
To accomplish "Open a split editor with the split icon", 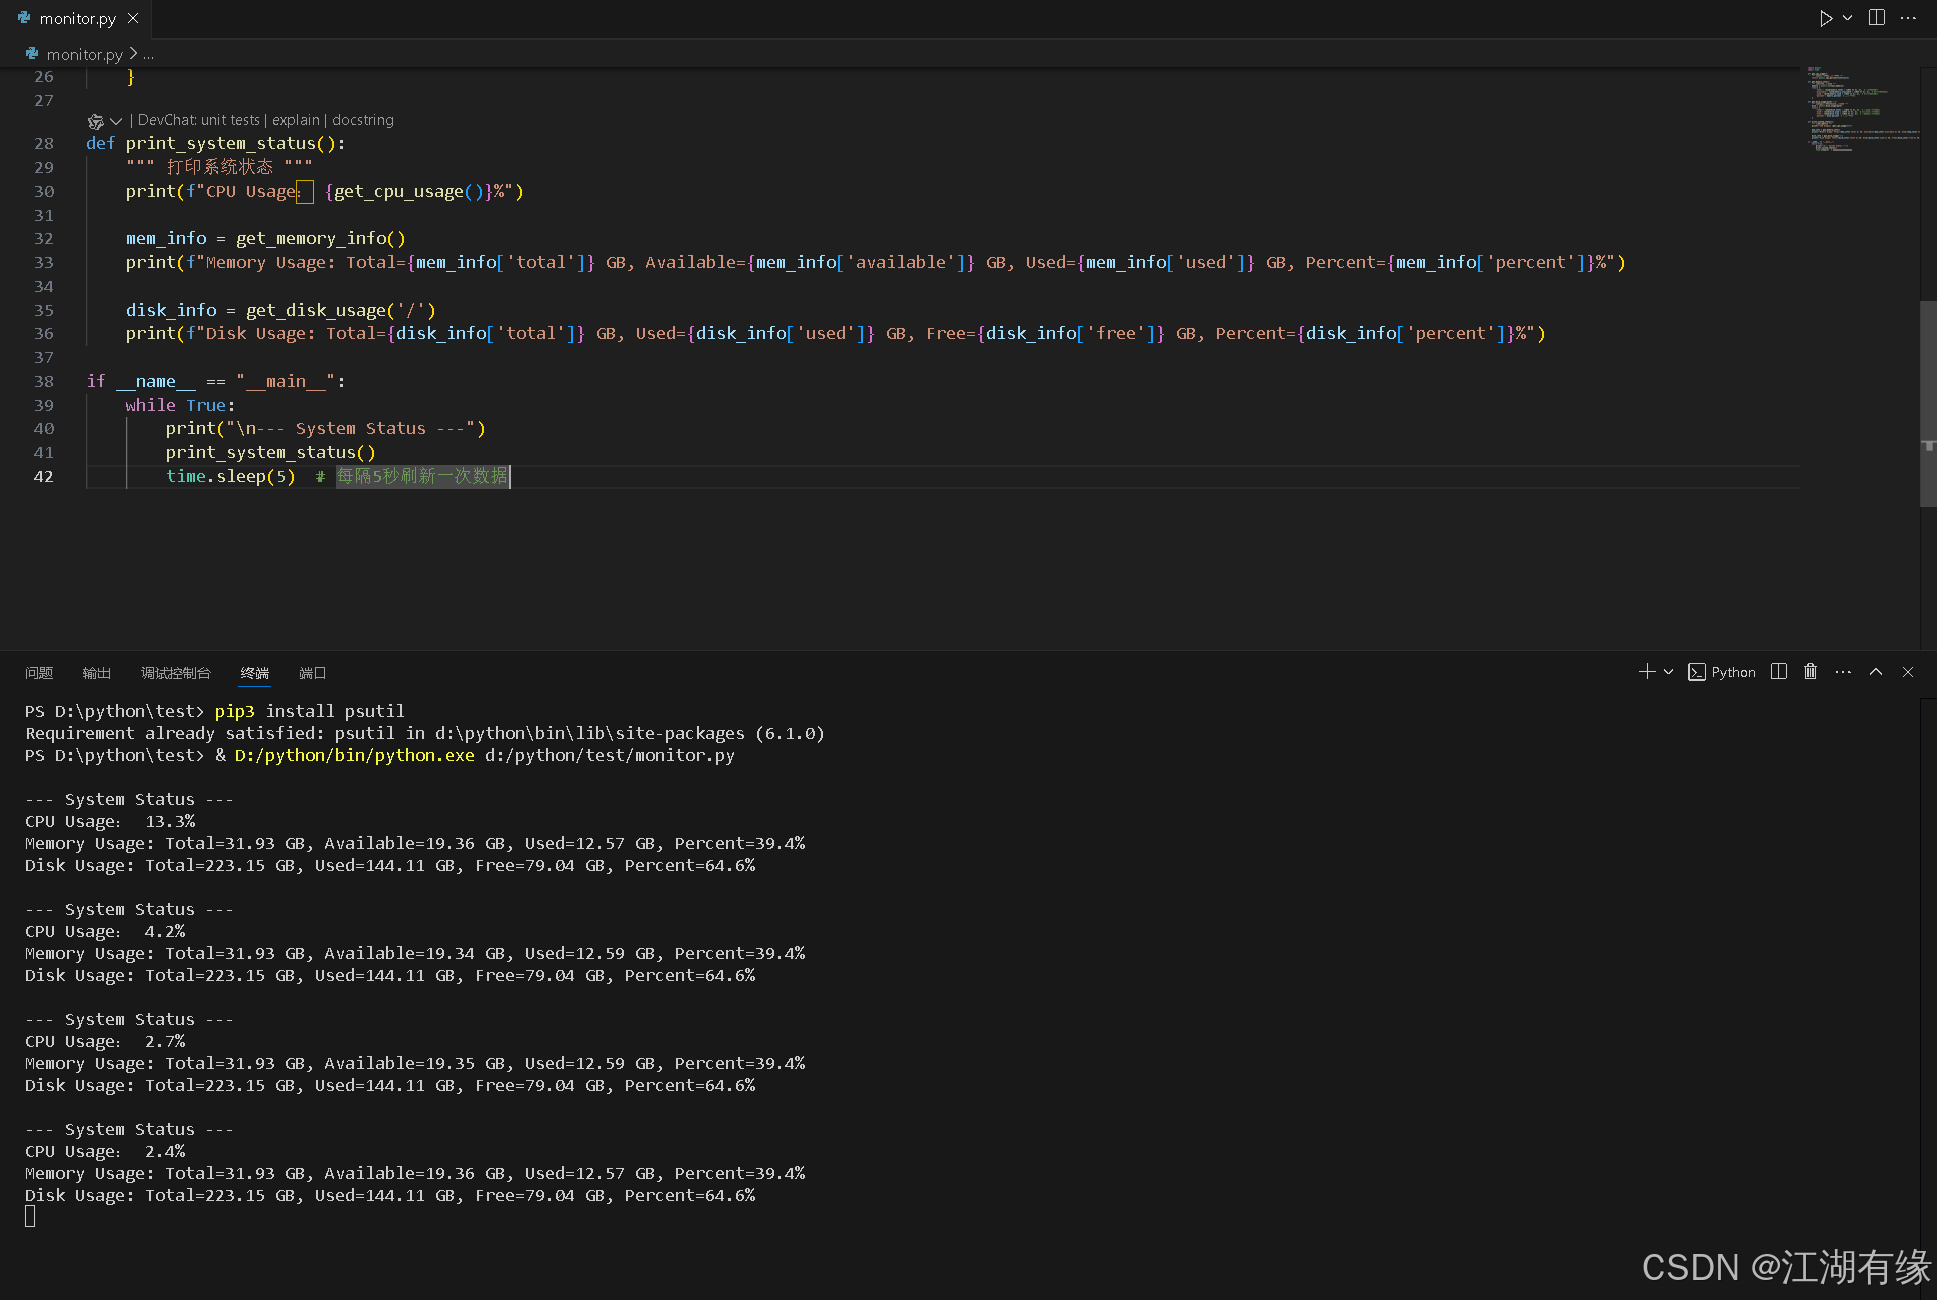I will tap(1876, 17).
